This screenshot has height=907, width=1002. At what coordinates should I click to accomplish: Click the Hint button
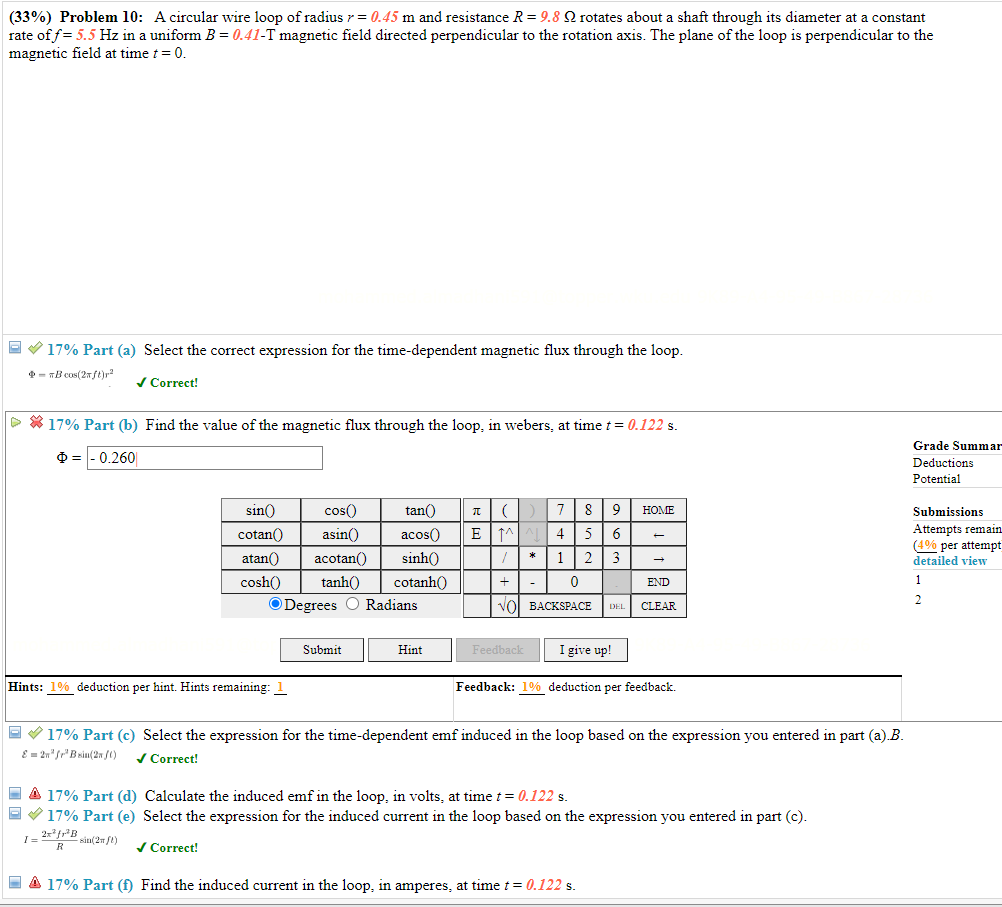click(x=409, y=650)
